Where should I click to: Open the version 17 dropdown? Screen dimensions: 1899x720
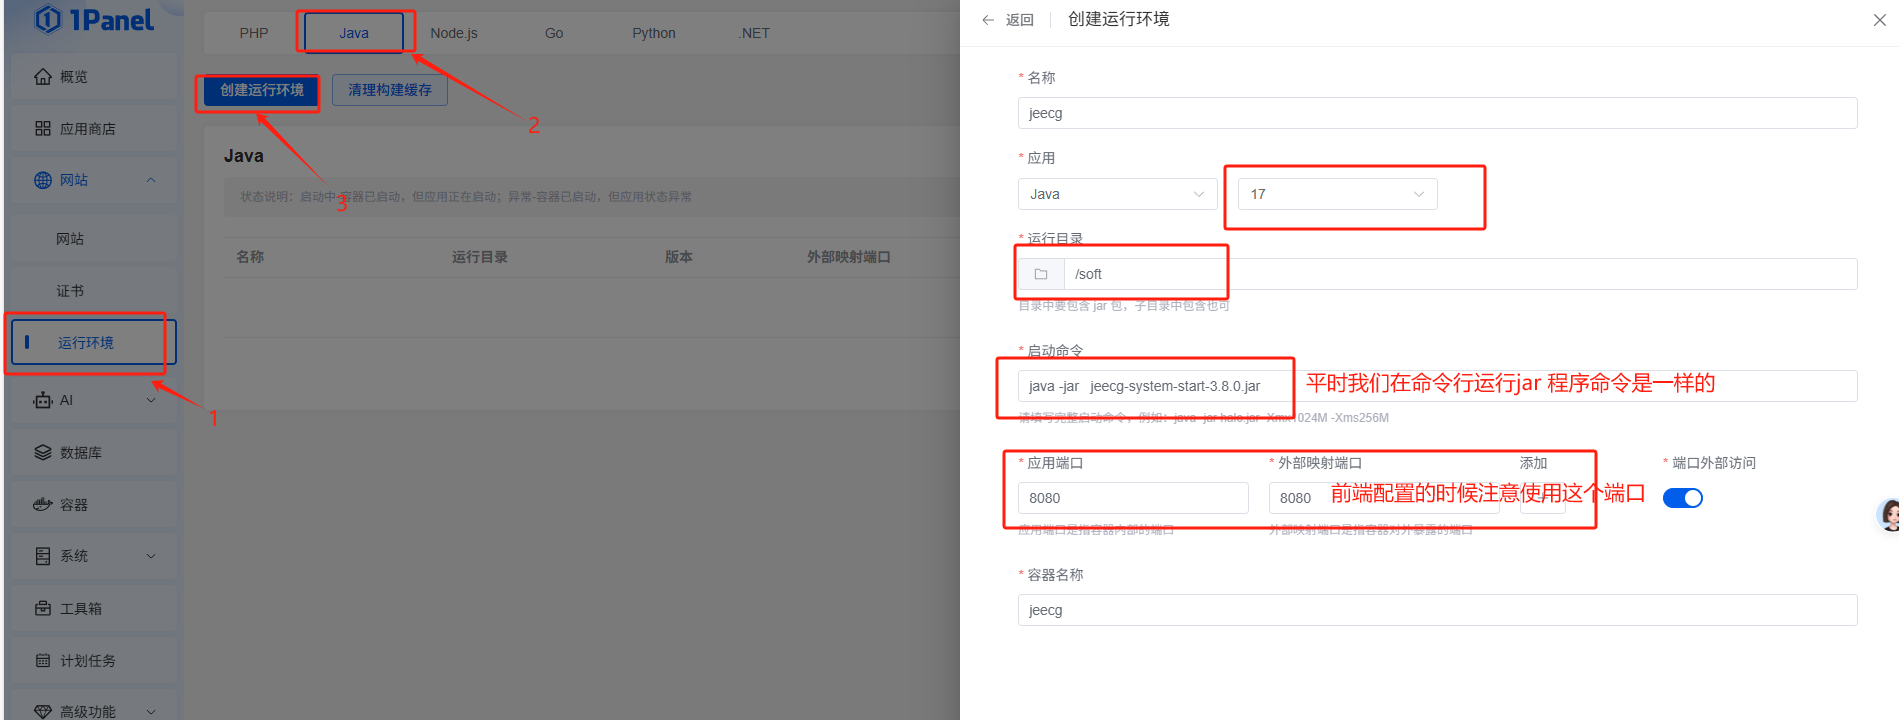click(1338, 194)
